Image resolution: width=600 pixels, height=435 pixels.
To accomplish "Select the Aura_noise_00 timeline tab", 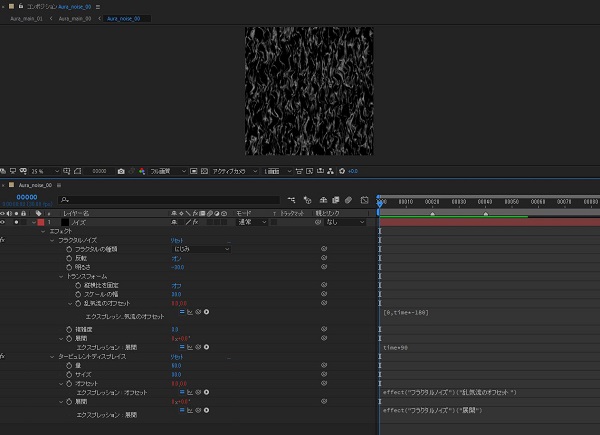I will point(34,185).
